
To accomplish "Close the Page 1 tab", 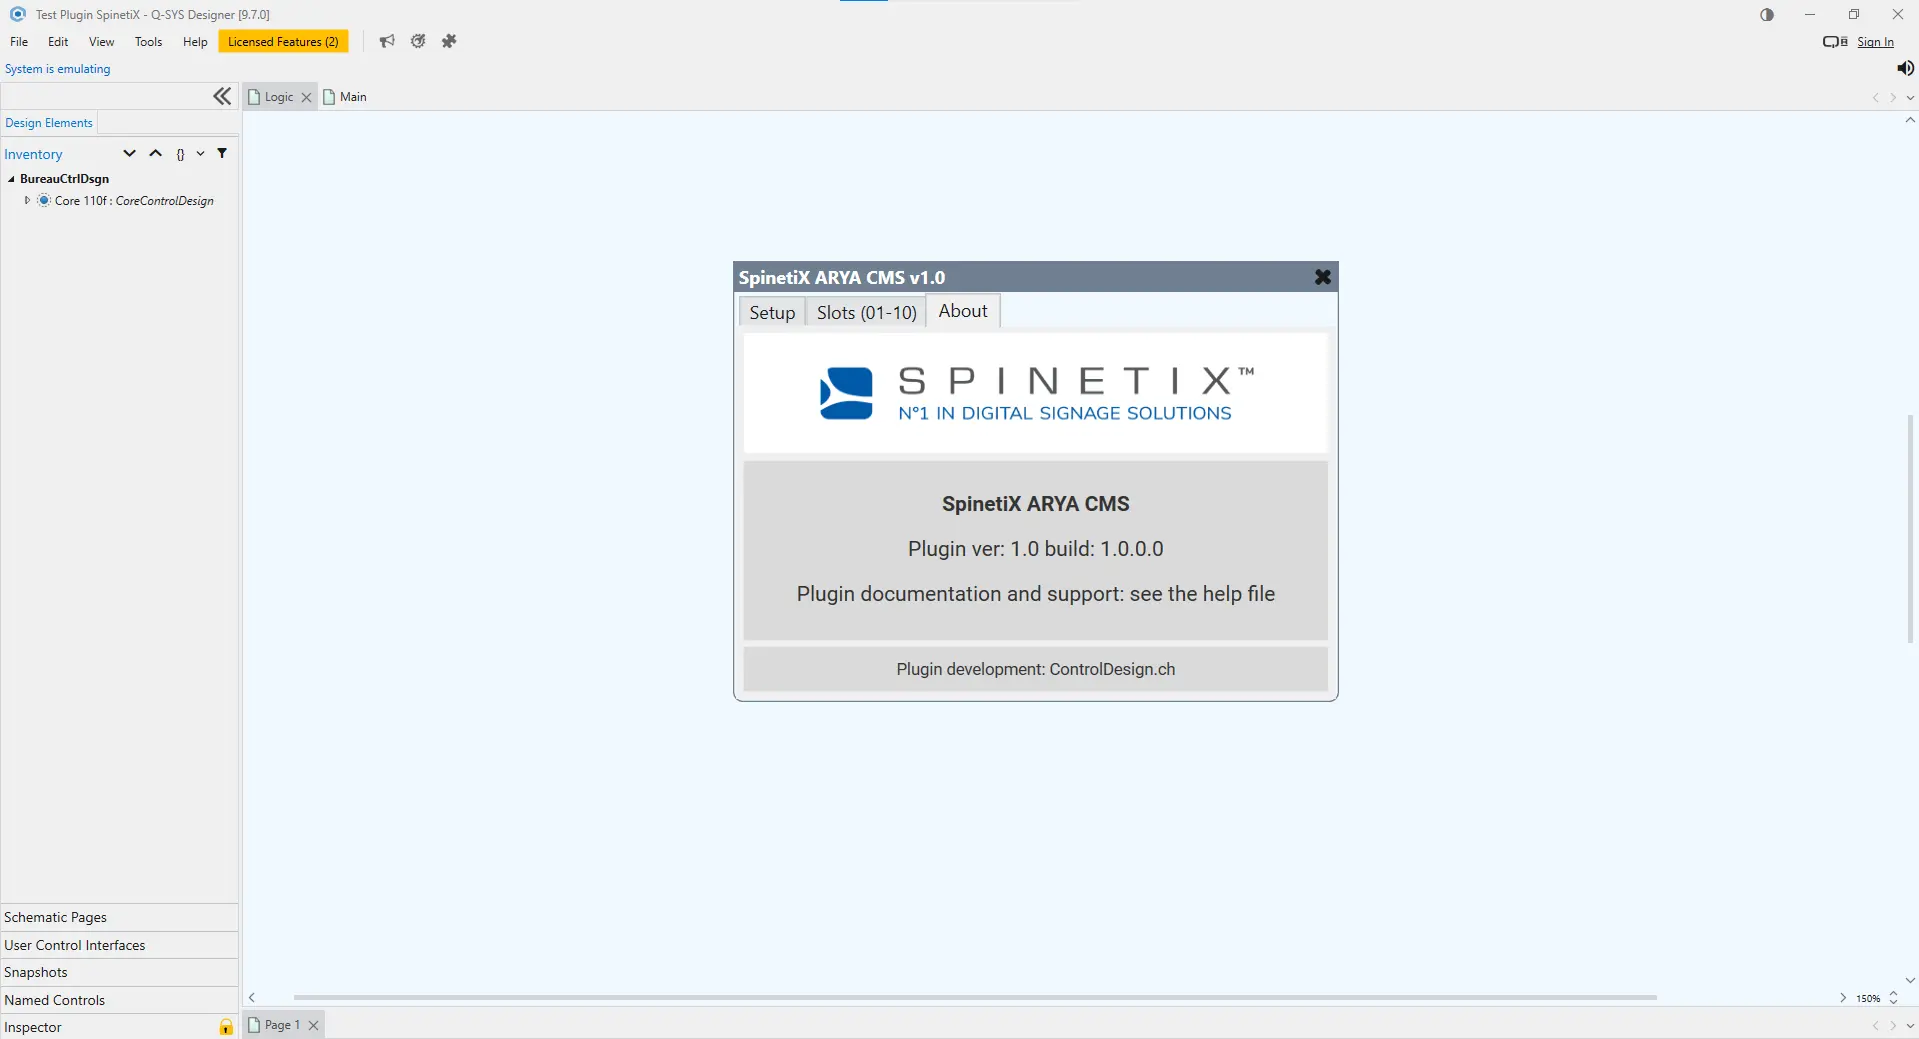I will pos(313,1025).
